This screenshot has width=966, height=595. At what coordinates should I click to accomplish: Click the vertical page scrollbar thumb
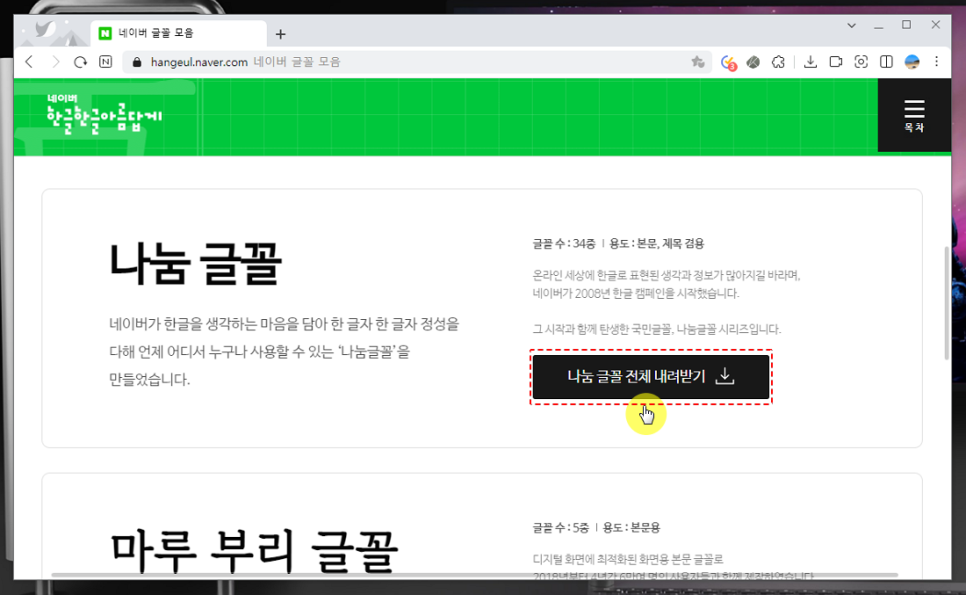tap(947, 303)
